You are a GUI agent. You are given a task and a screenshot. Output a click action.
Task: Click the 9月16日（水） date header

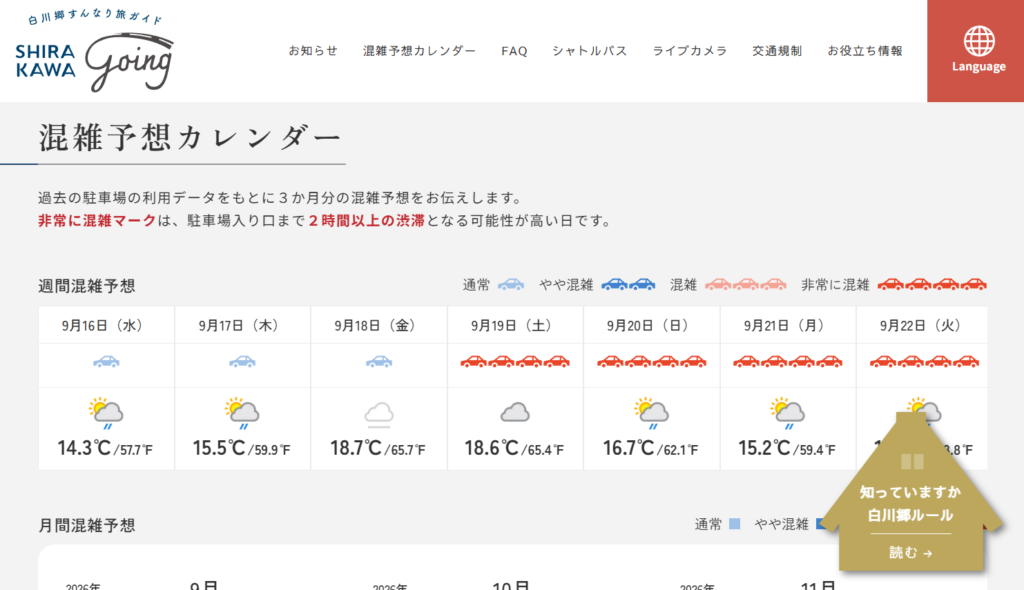(x=105, y=325)
